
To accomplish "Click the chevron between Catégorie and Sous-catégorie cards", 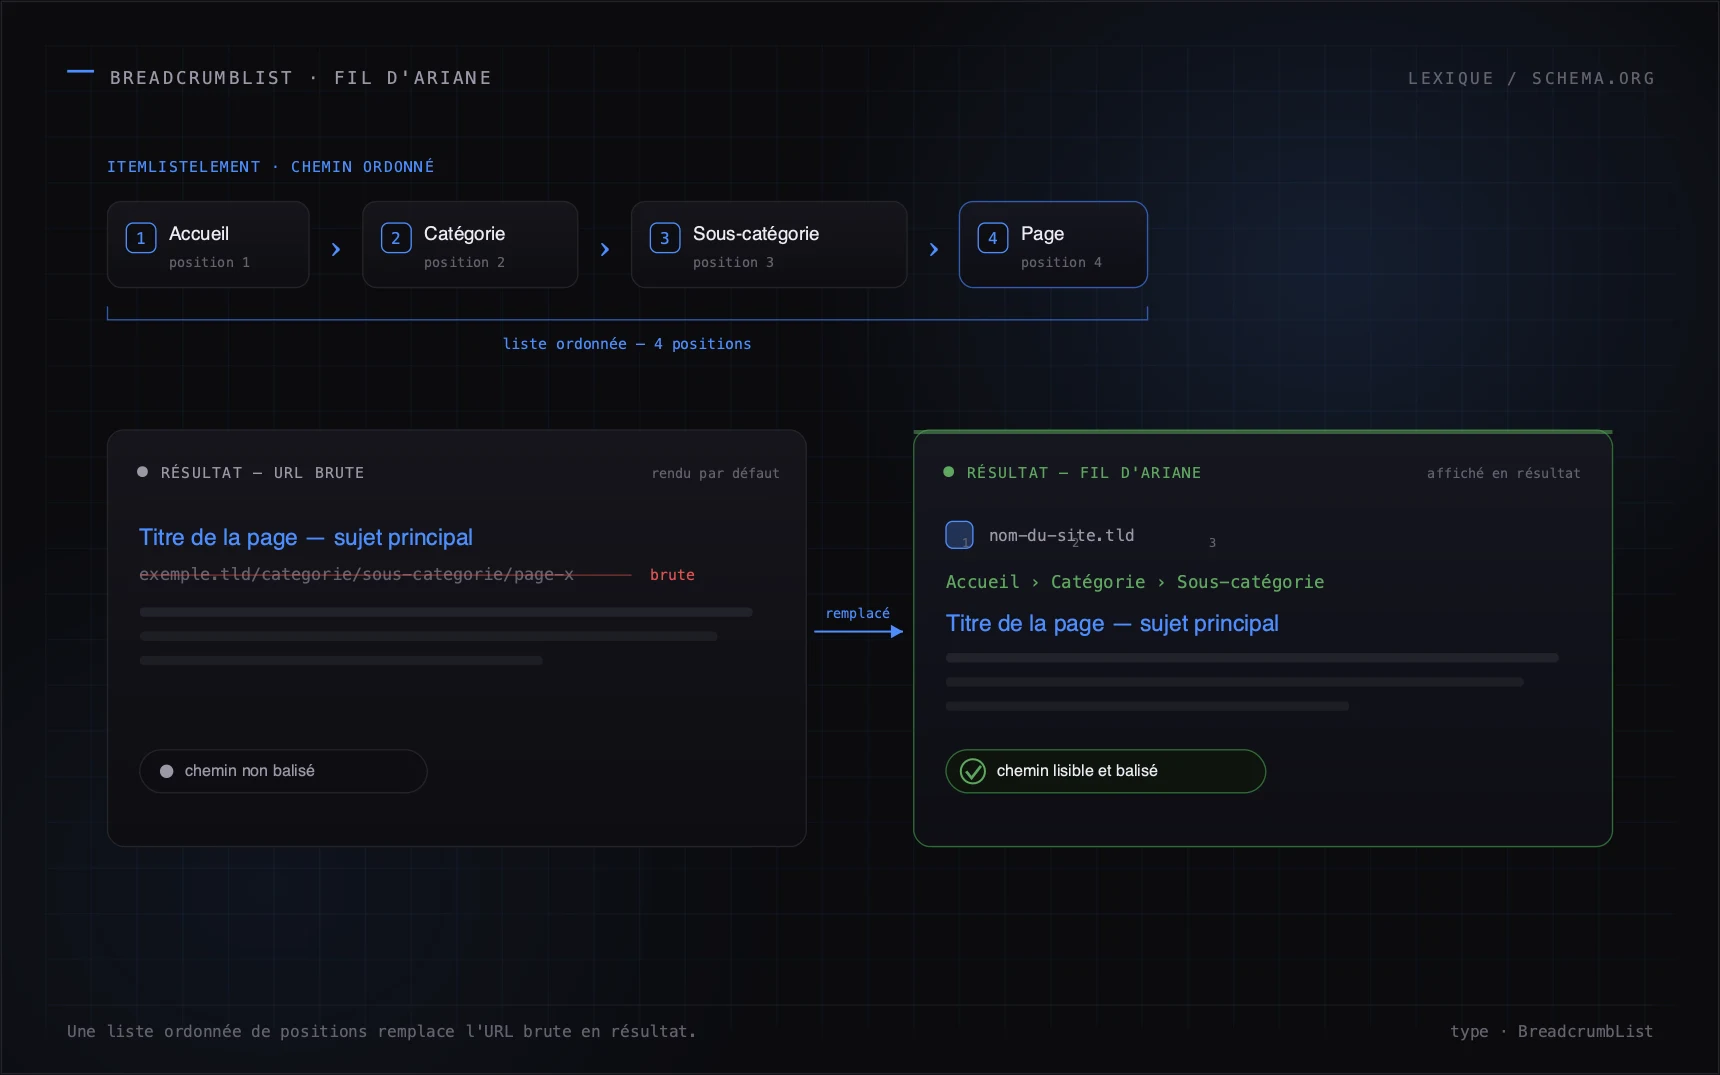I will point(605,249).
